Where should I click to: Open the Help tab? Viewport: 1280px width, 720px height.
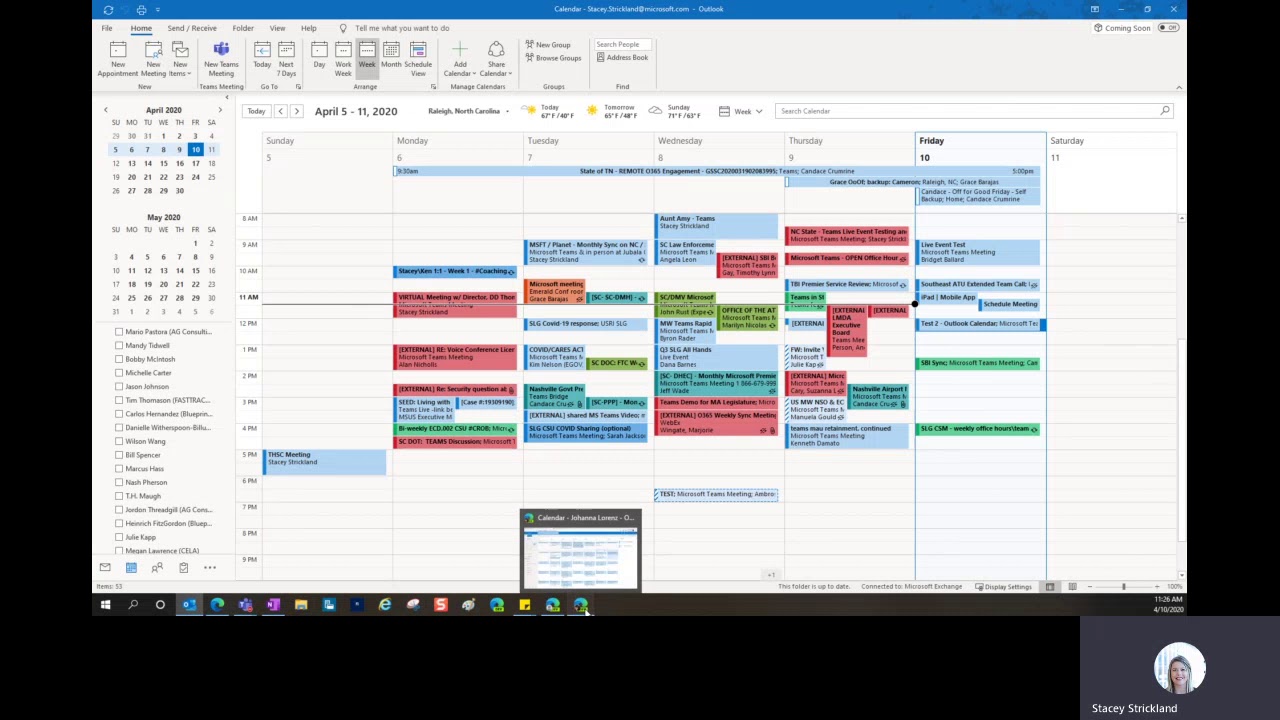coord(309,28)
